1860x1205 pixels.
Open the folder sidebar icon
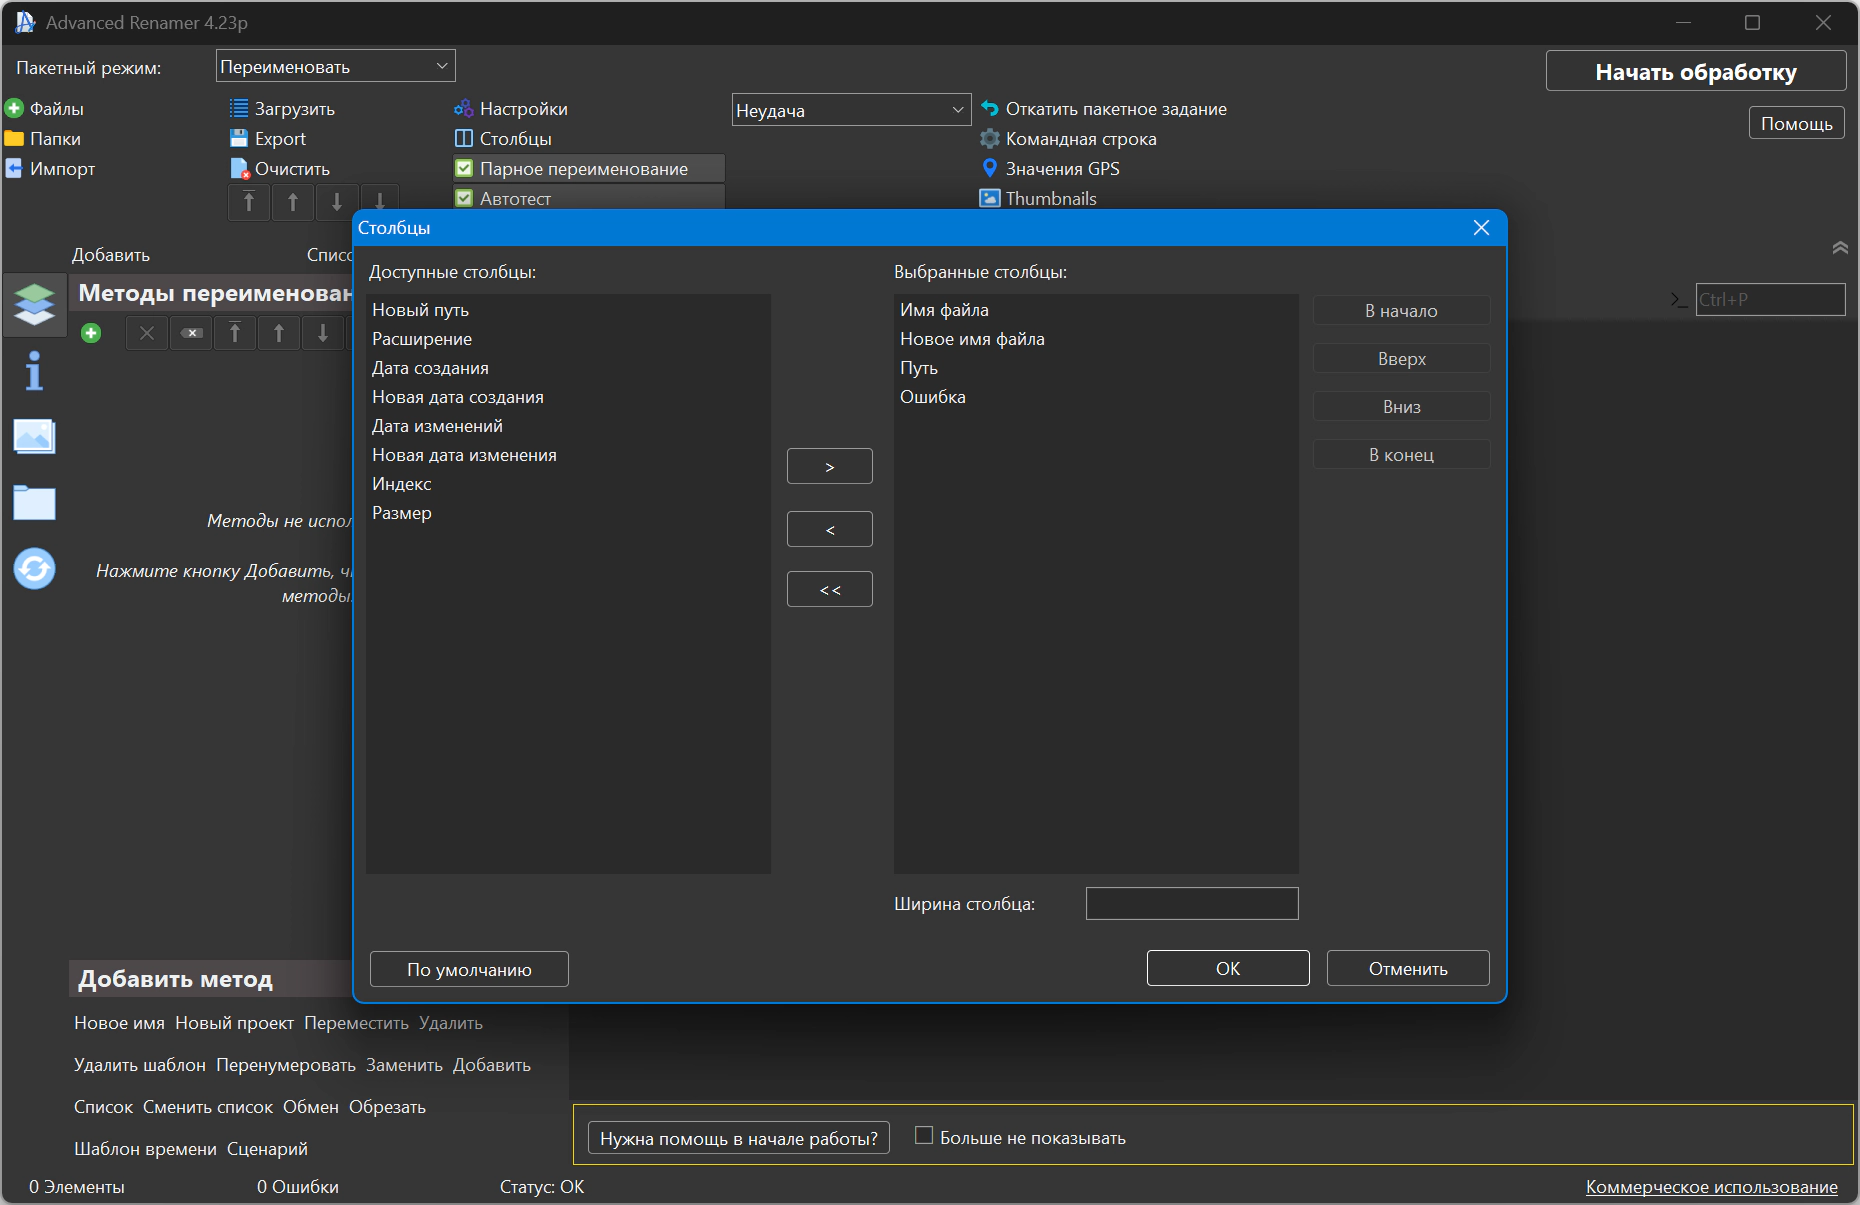click(x=35, y=503)
